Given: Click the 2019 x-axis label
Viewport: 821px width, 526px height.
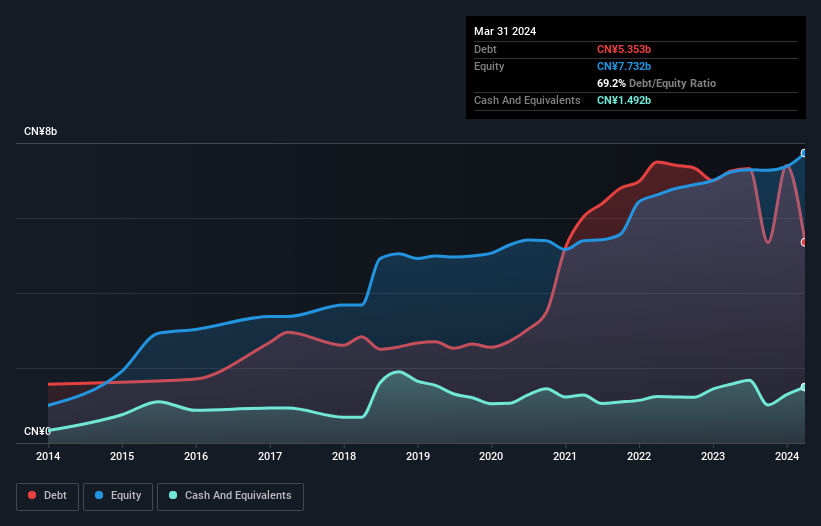Looking at the screenshot, I should pos(418,456).
